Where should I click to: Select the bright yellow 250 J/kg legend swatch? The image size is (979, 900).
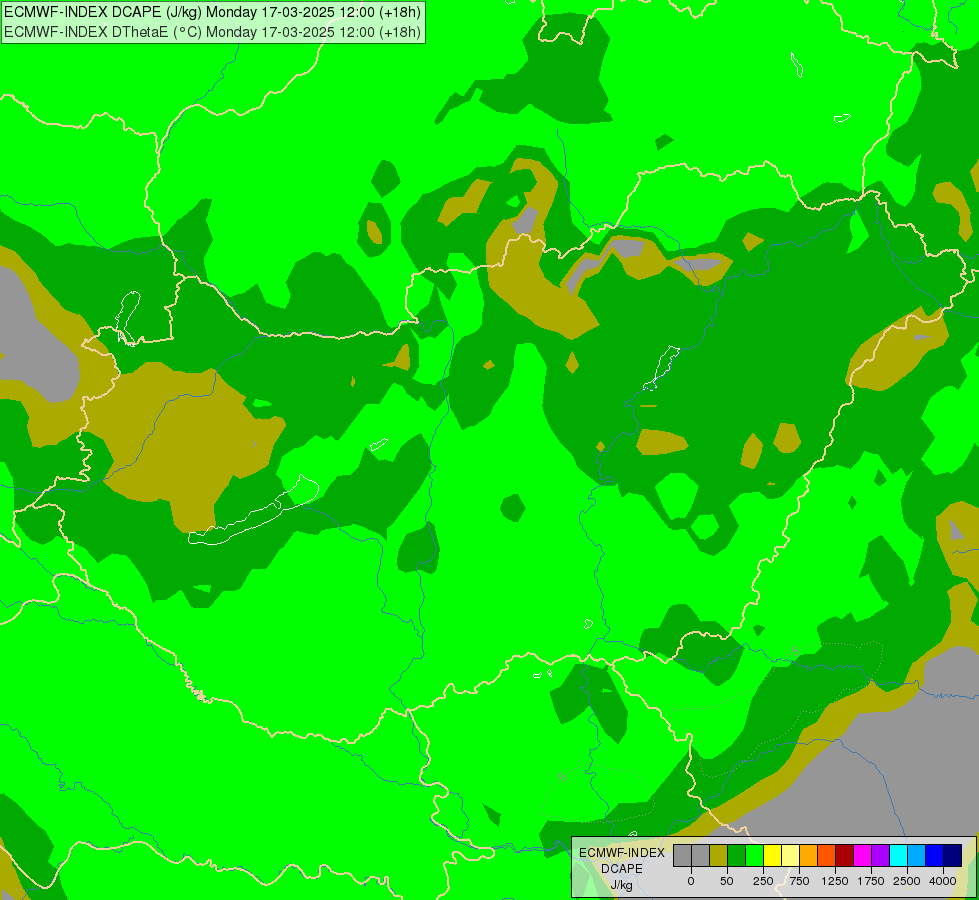[x=772, y=856]
